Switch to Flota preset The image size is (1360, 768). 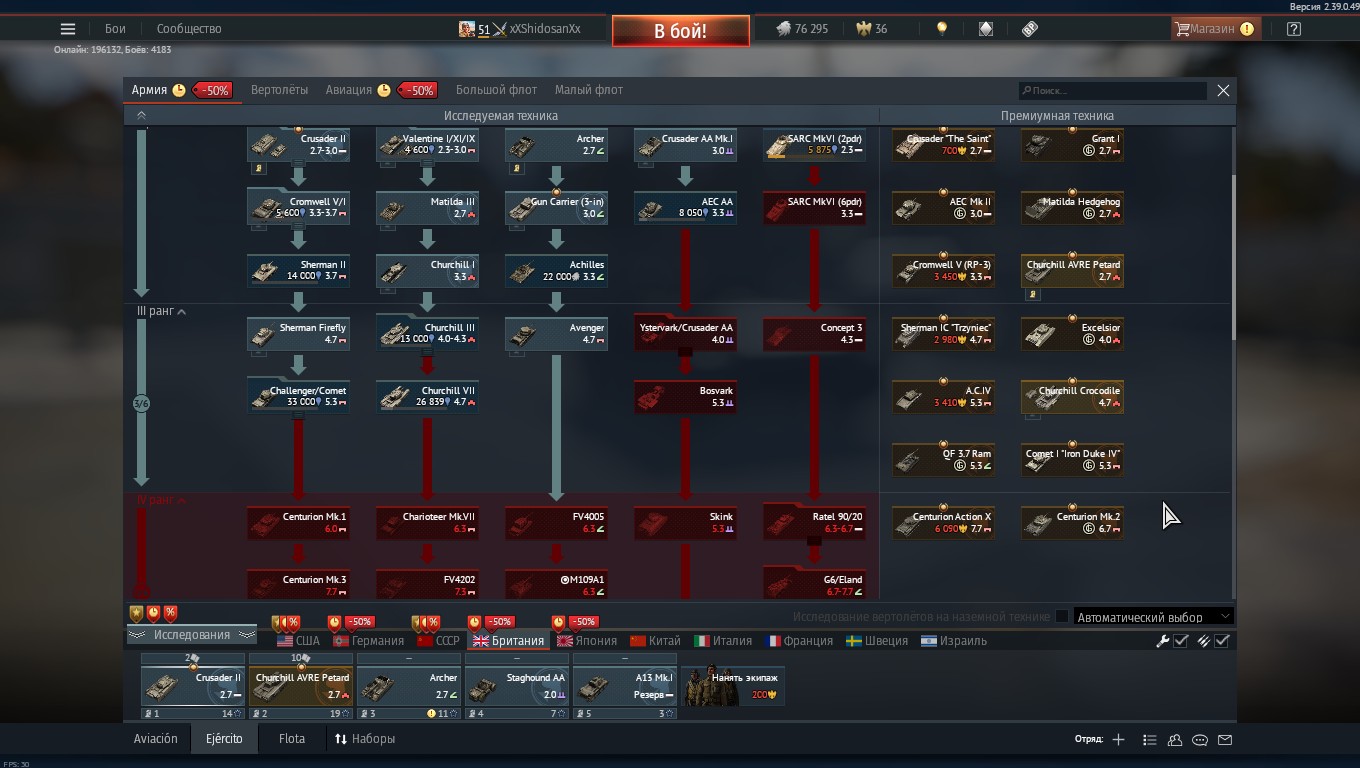click(292, 739)
